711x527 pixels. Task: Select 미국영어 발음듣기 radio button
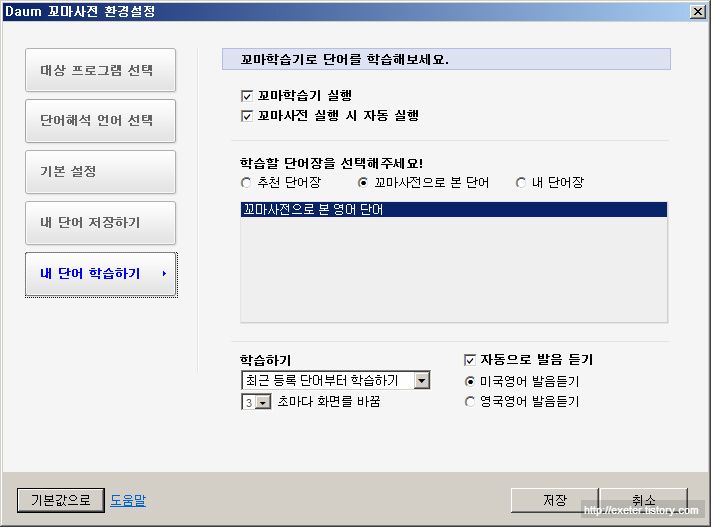[470, 382]
